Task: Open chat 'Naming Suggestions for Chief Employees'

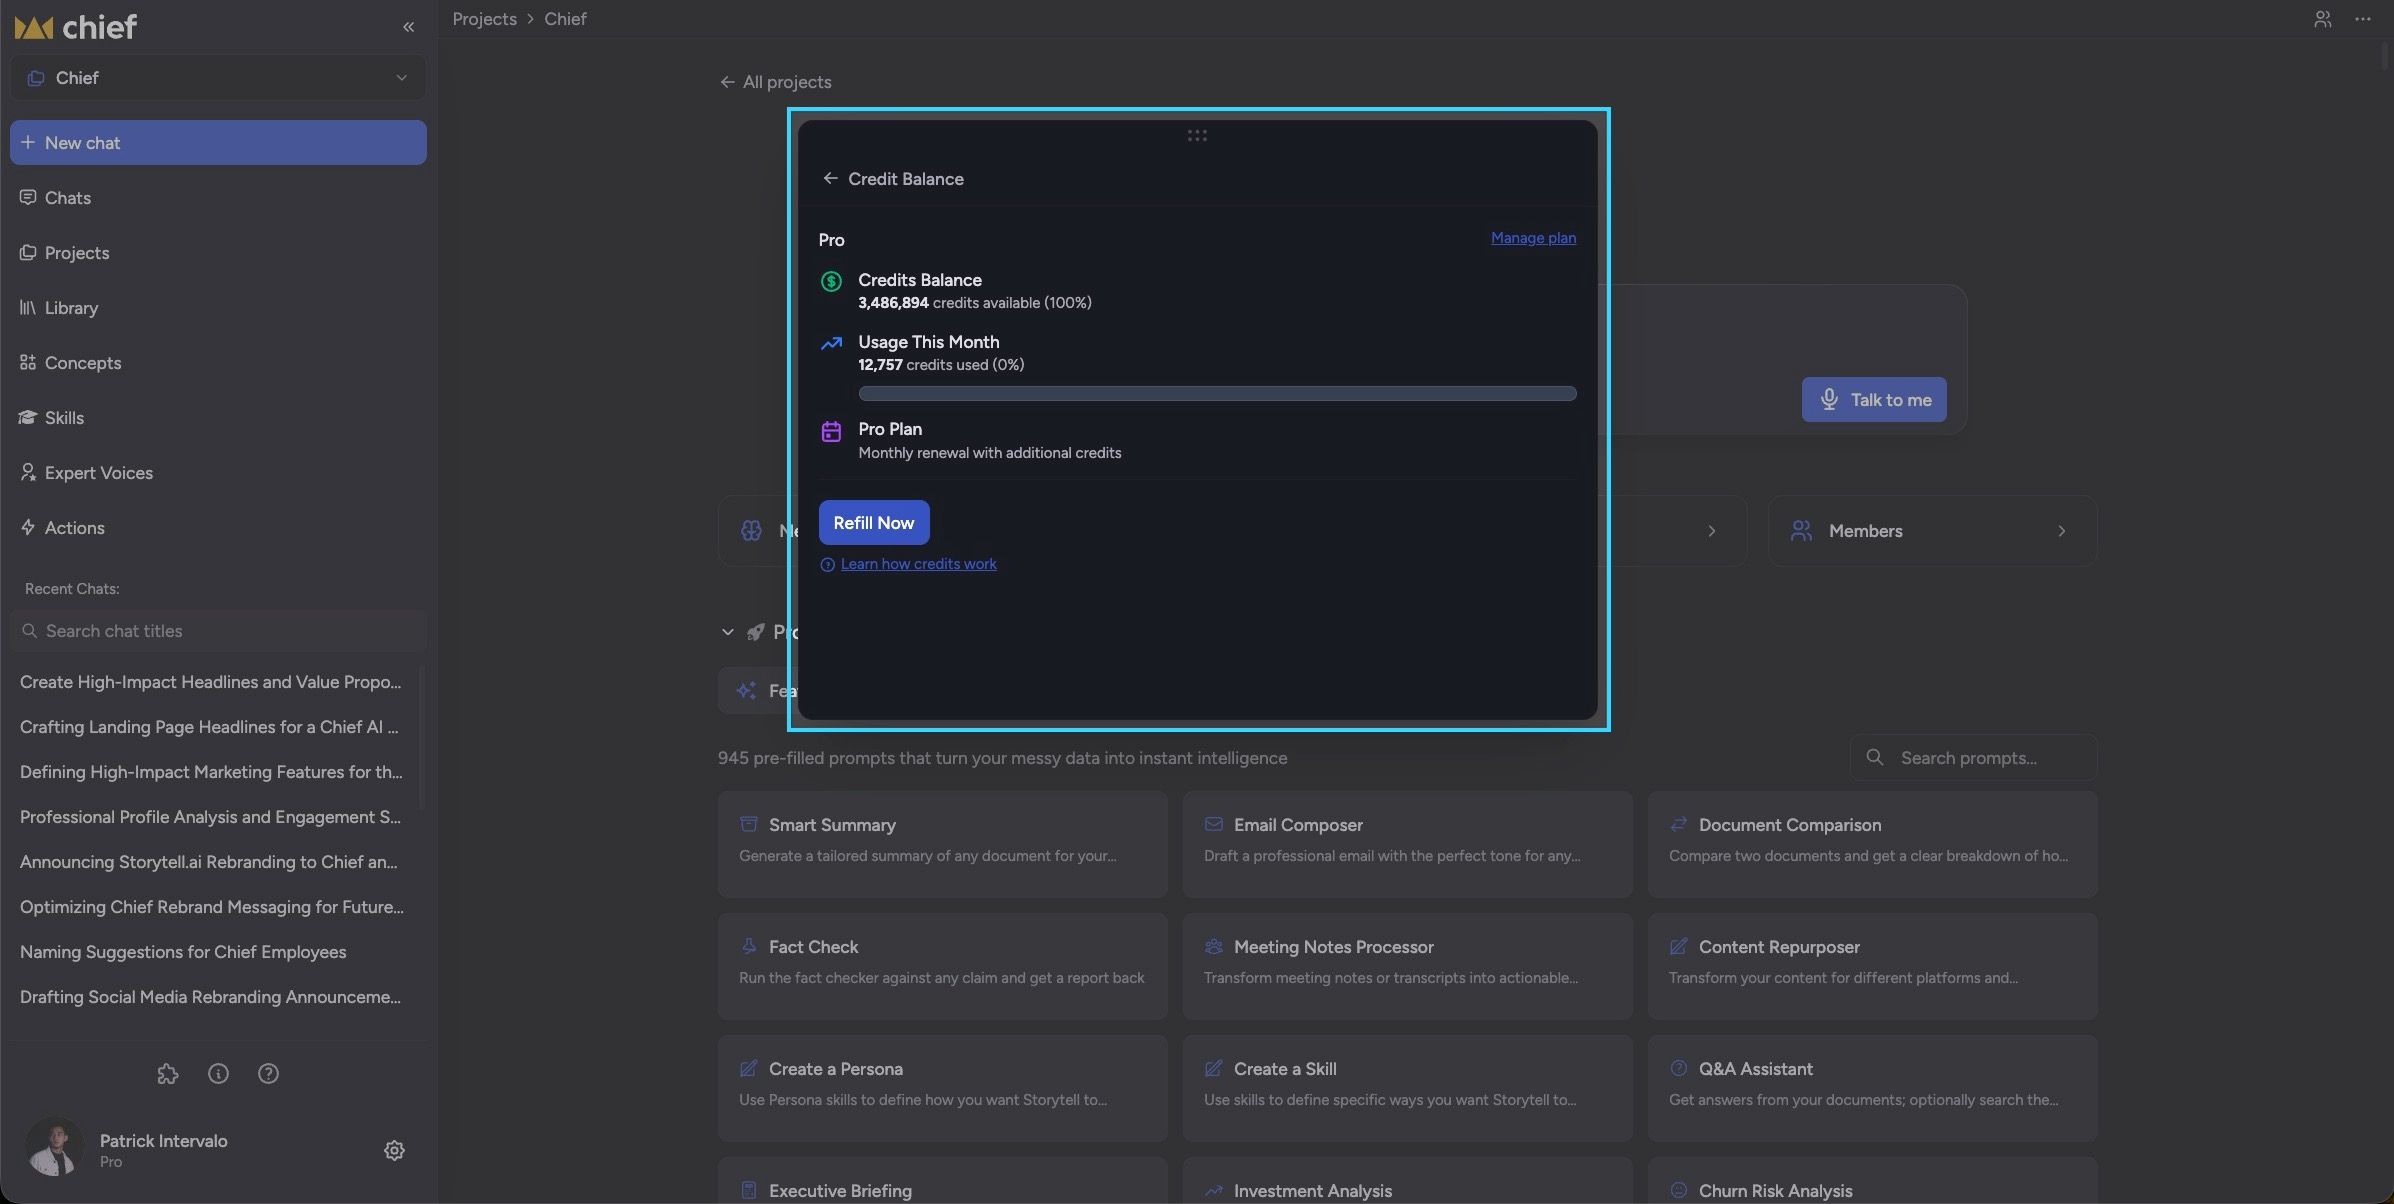Action: [183, 952]
